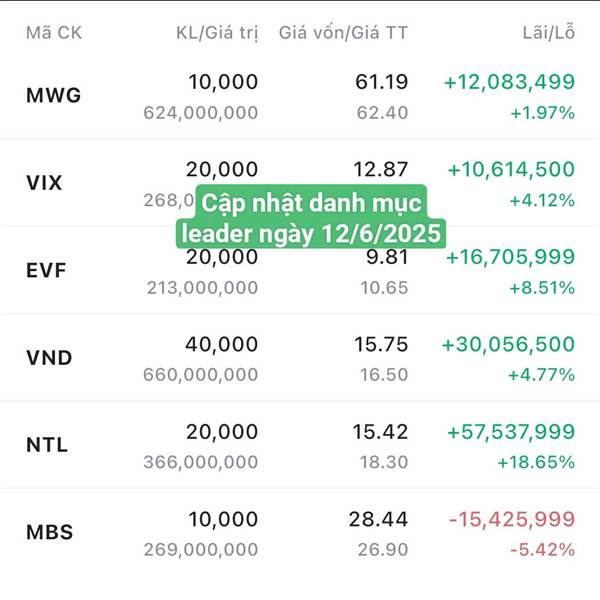Click the MWG market price 62.40
The image size is (600, 600).
pos(382,113)
